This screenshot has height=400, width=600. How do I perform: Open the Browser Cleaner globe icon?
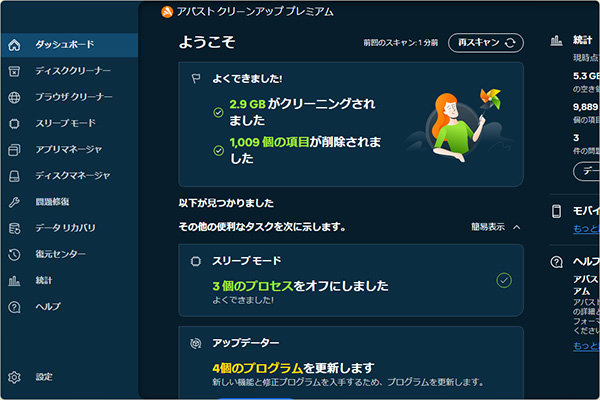[x=14, y=97]
